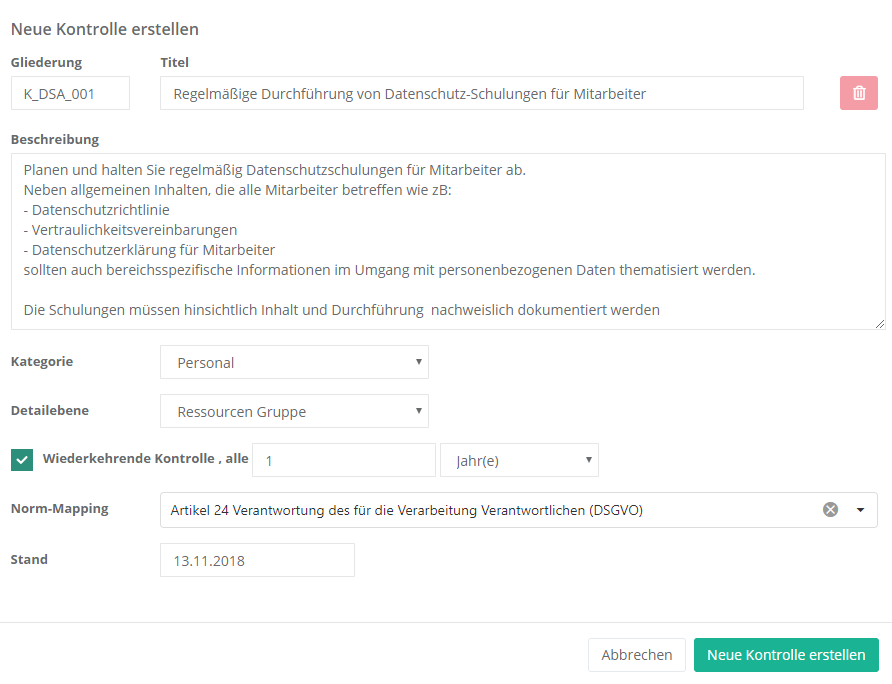This screenshot has height=684, width=892.
Task: Open the Detailebene dropdown showing Ressourcen Gruppe
Action: 294,411
